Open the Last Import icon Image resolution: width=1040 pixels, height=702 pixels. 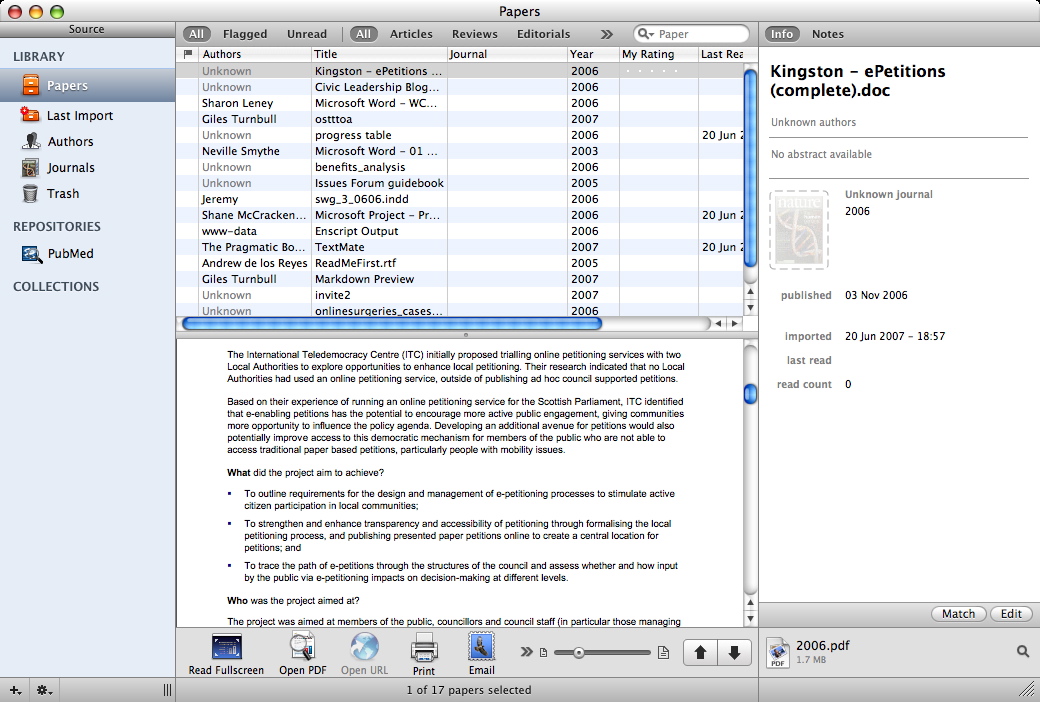pyautogui.click(x=29, y=115)
